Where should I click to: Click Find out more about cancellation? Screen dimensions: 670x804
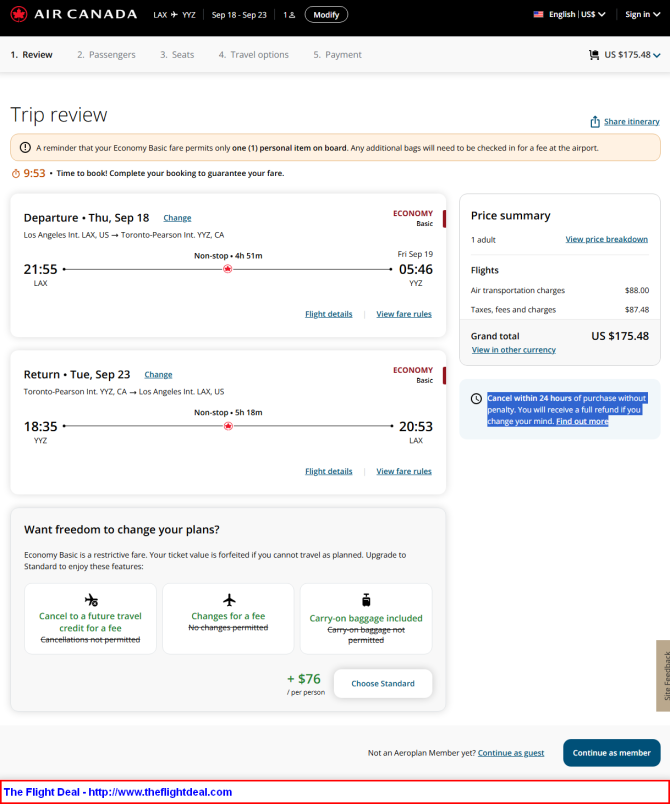(x=582, y=421)
